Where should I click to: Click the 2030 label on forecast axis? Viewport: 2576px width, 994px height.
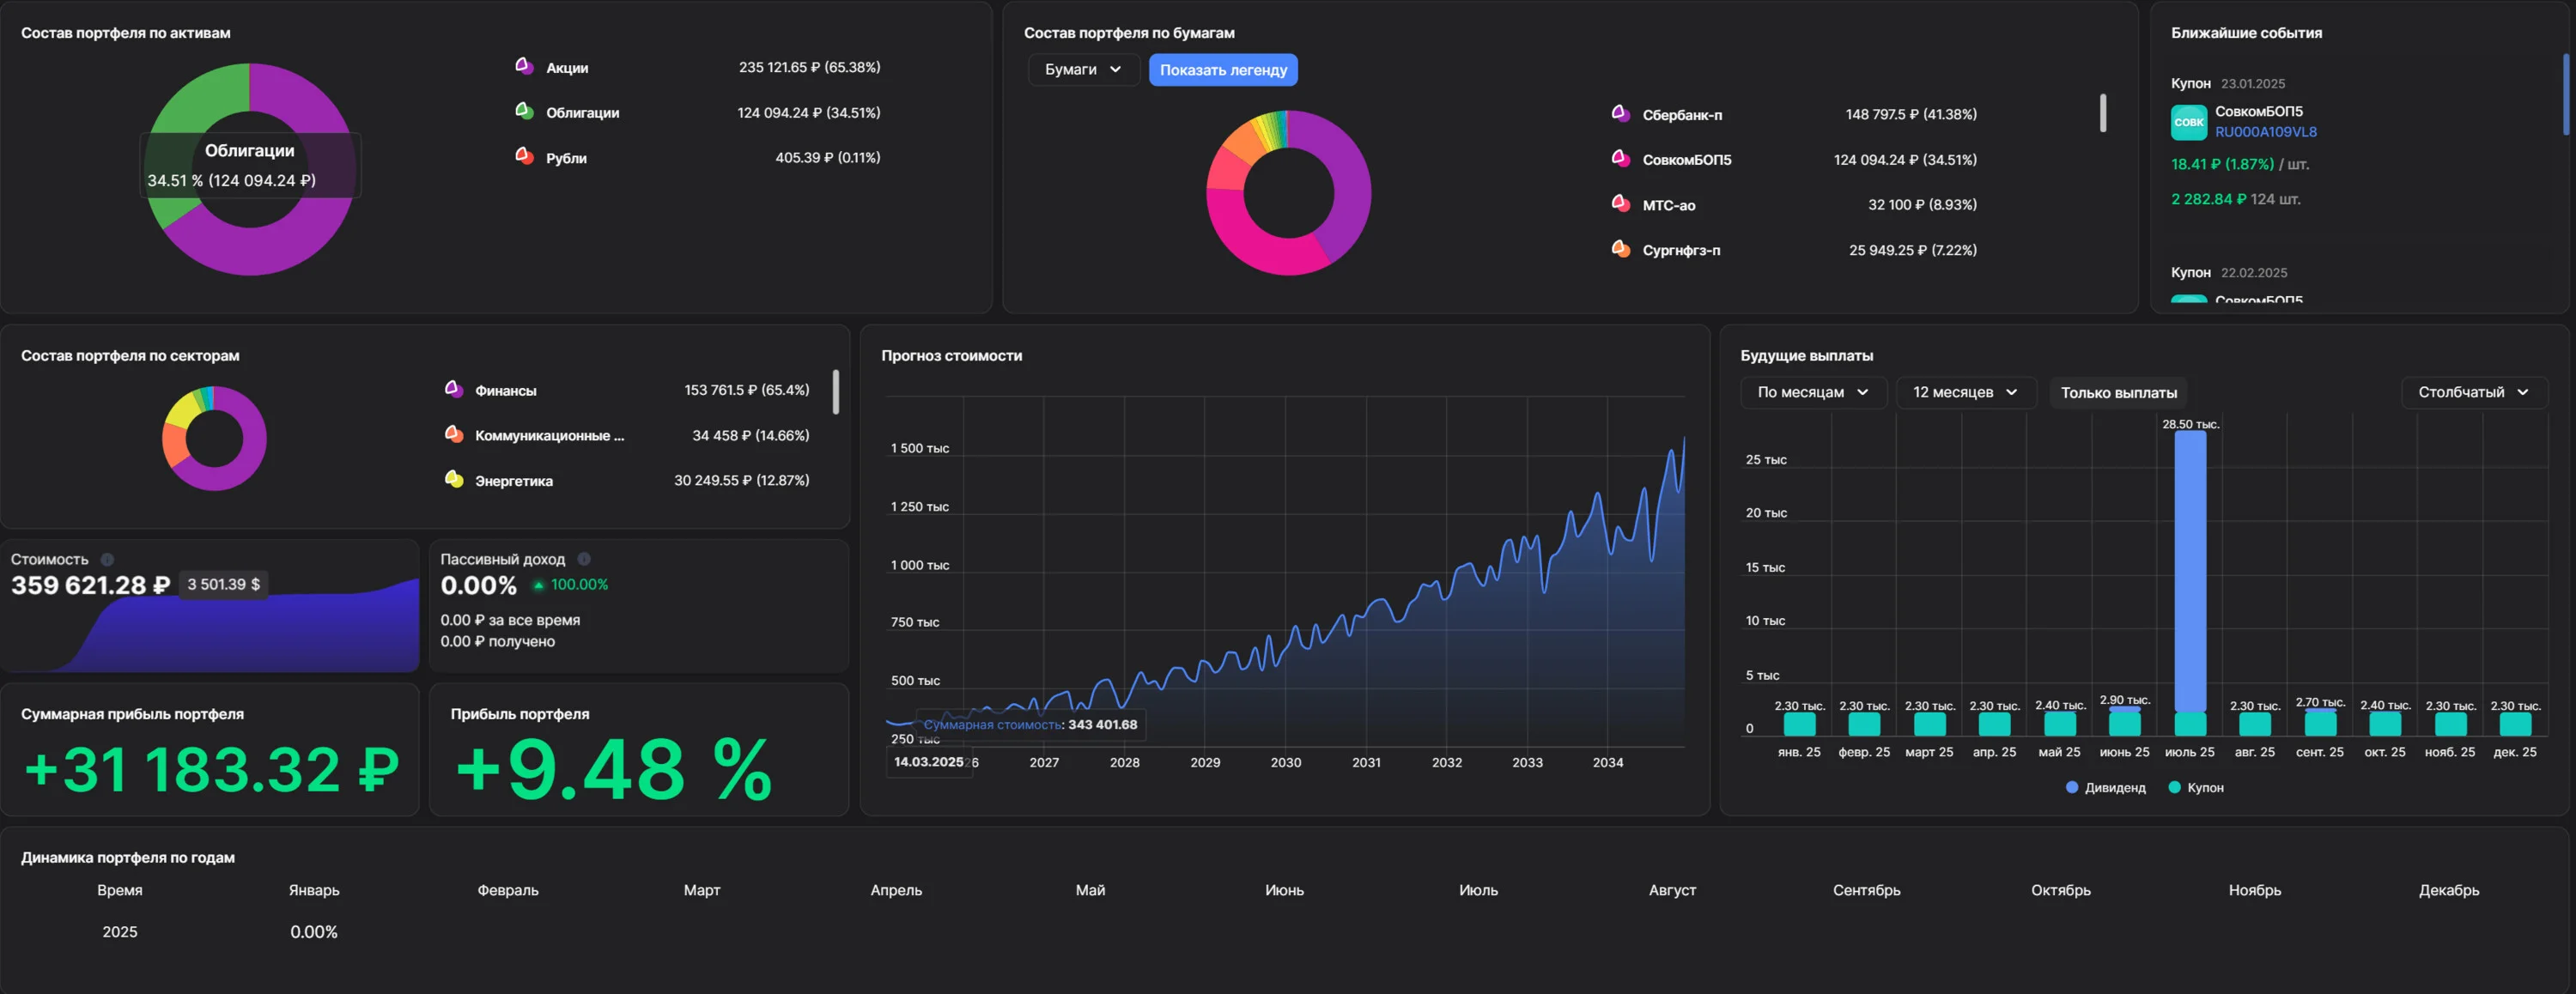click(x=1285, y=762)
